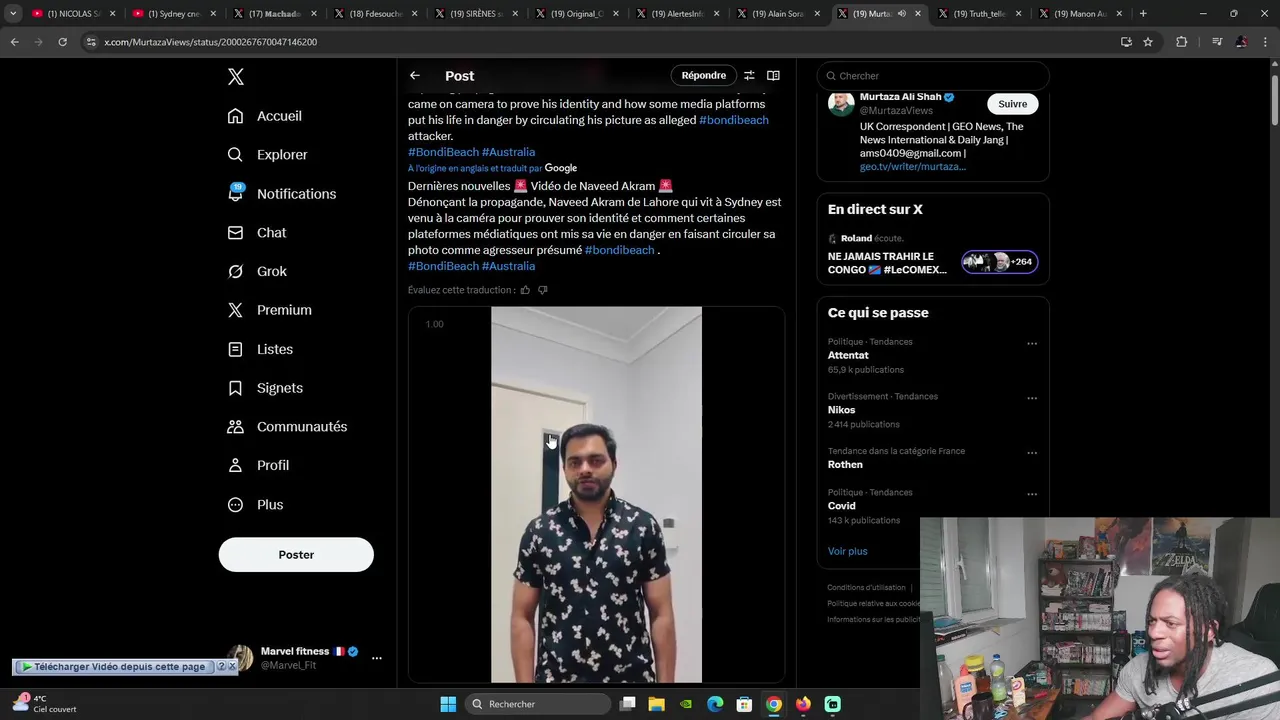Open Conditions d'utilisation footer link
This screenshot has height=720, width=1280.
866,588
